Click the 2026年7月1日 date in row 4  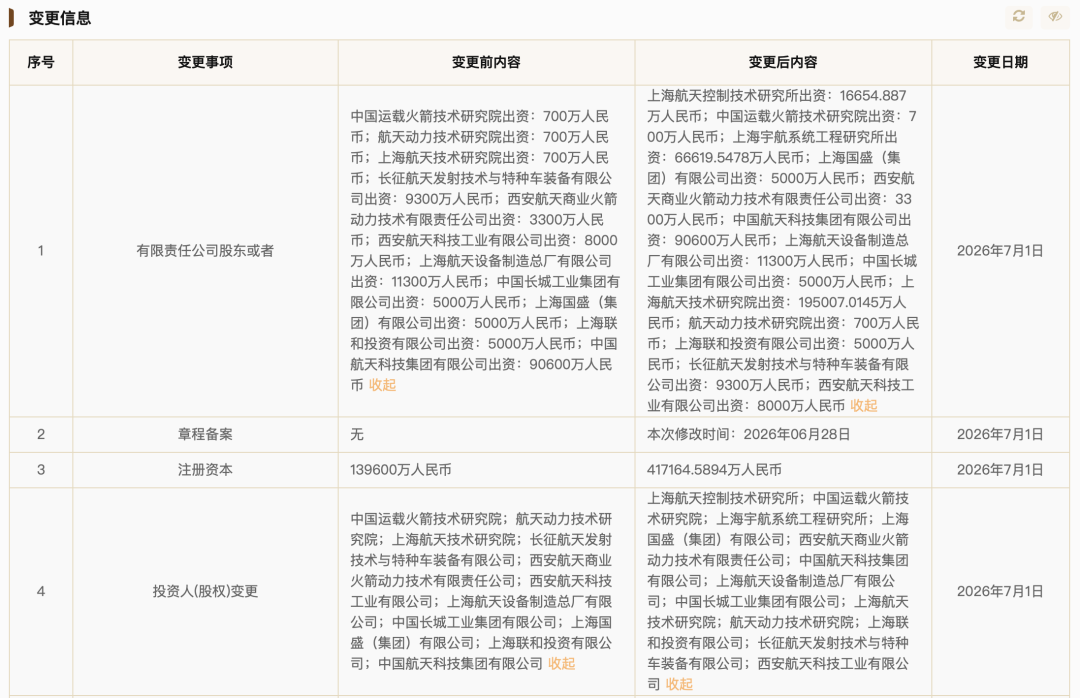click(1000, 591)
